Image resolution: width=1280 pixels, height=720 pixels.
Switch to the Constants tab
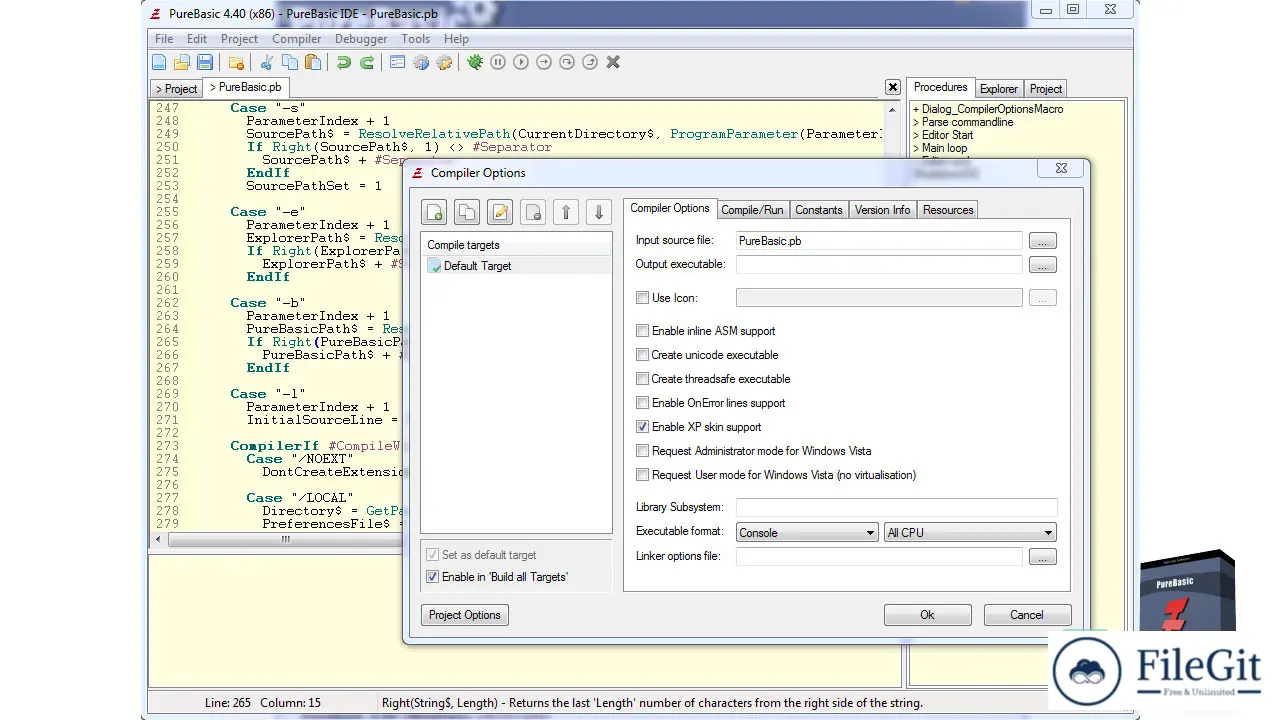coord(819,210)
